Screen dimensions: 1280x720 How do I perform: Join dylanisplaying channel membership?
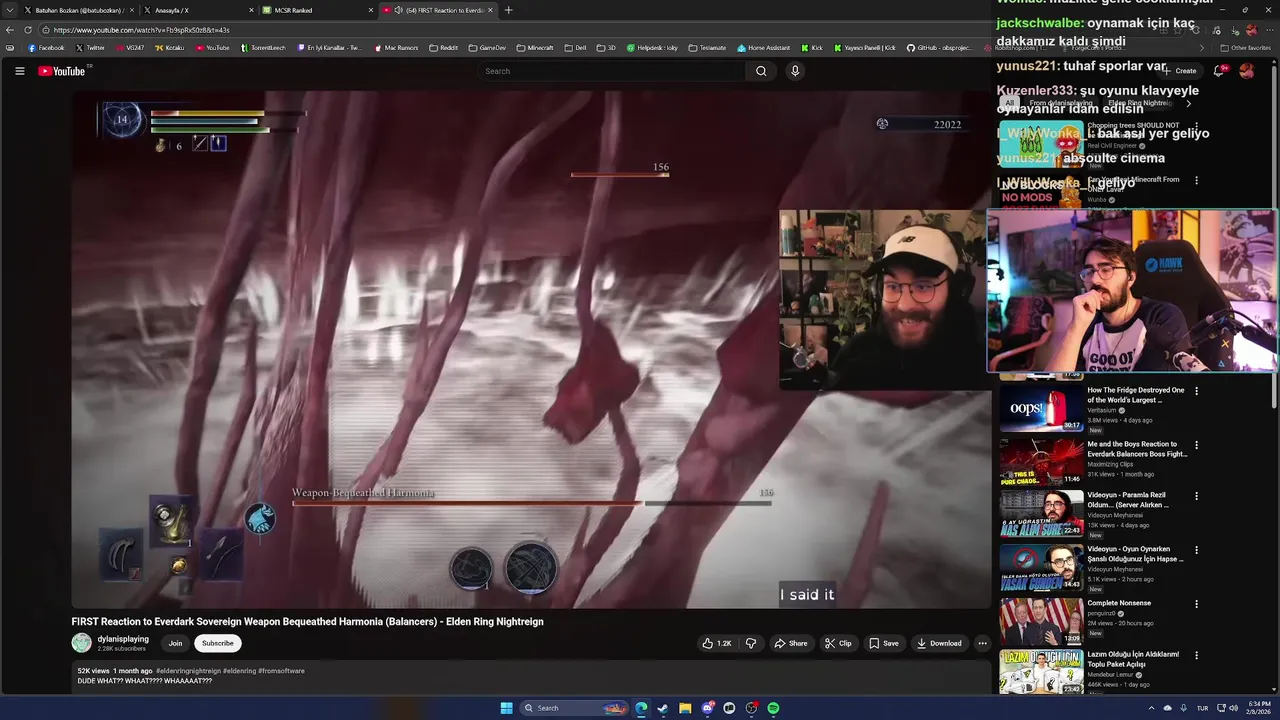[175, 643]
